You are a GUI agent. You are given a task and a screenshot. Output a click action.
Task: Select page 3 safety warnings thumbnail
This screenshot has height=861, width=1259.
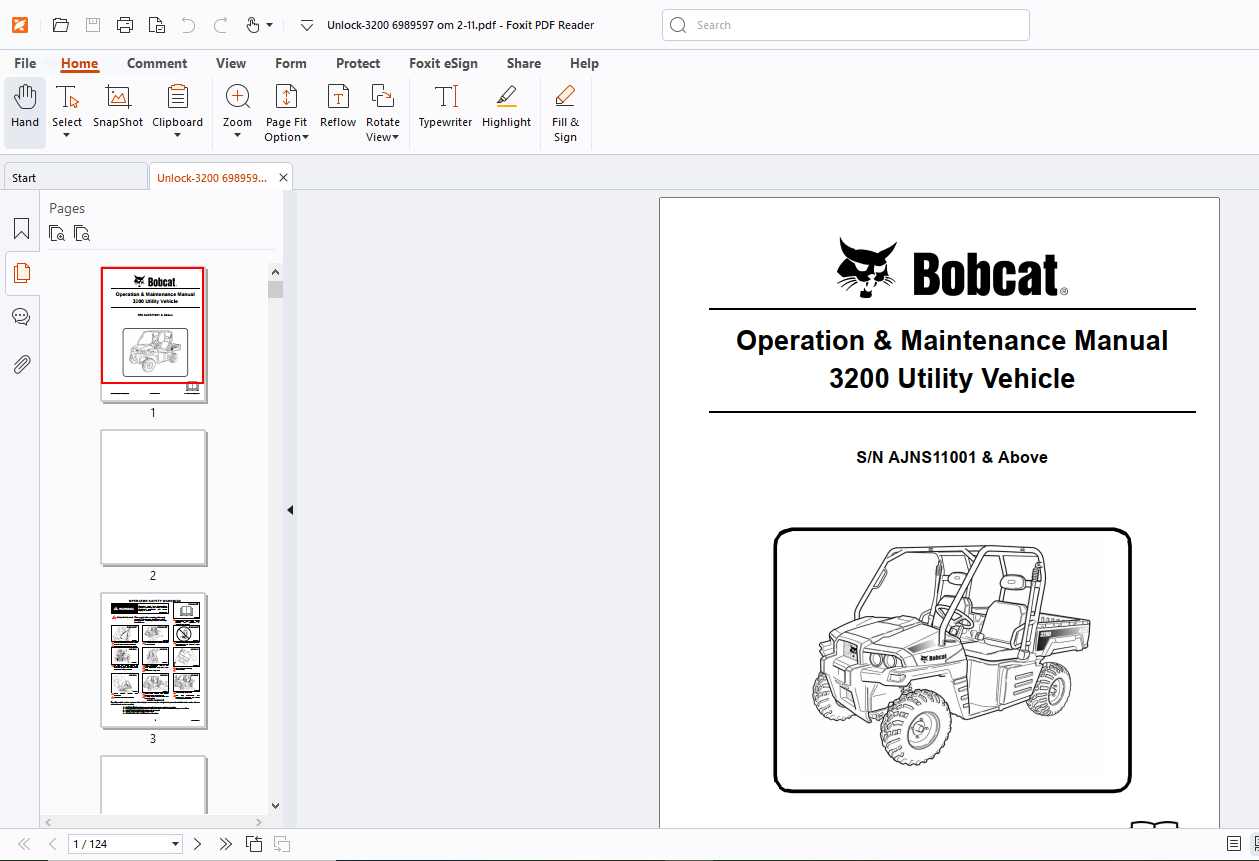(x=153, y=660)
